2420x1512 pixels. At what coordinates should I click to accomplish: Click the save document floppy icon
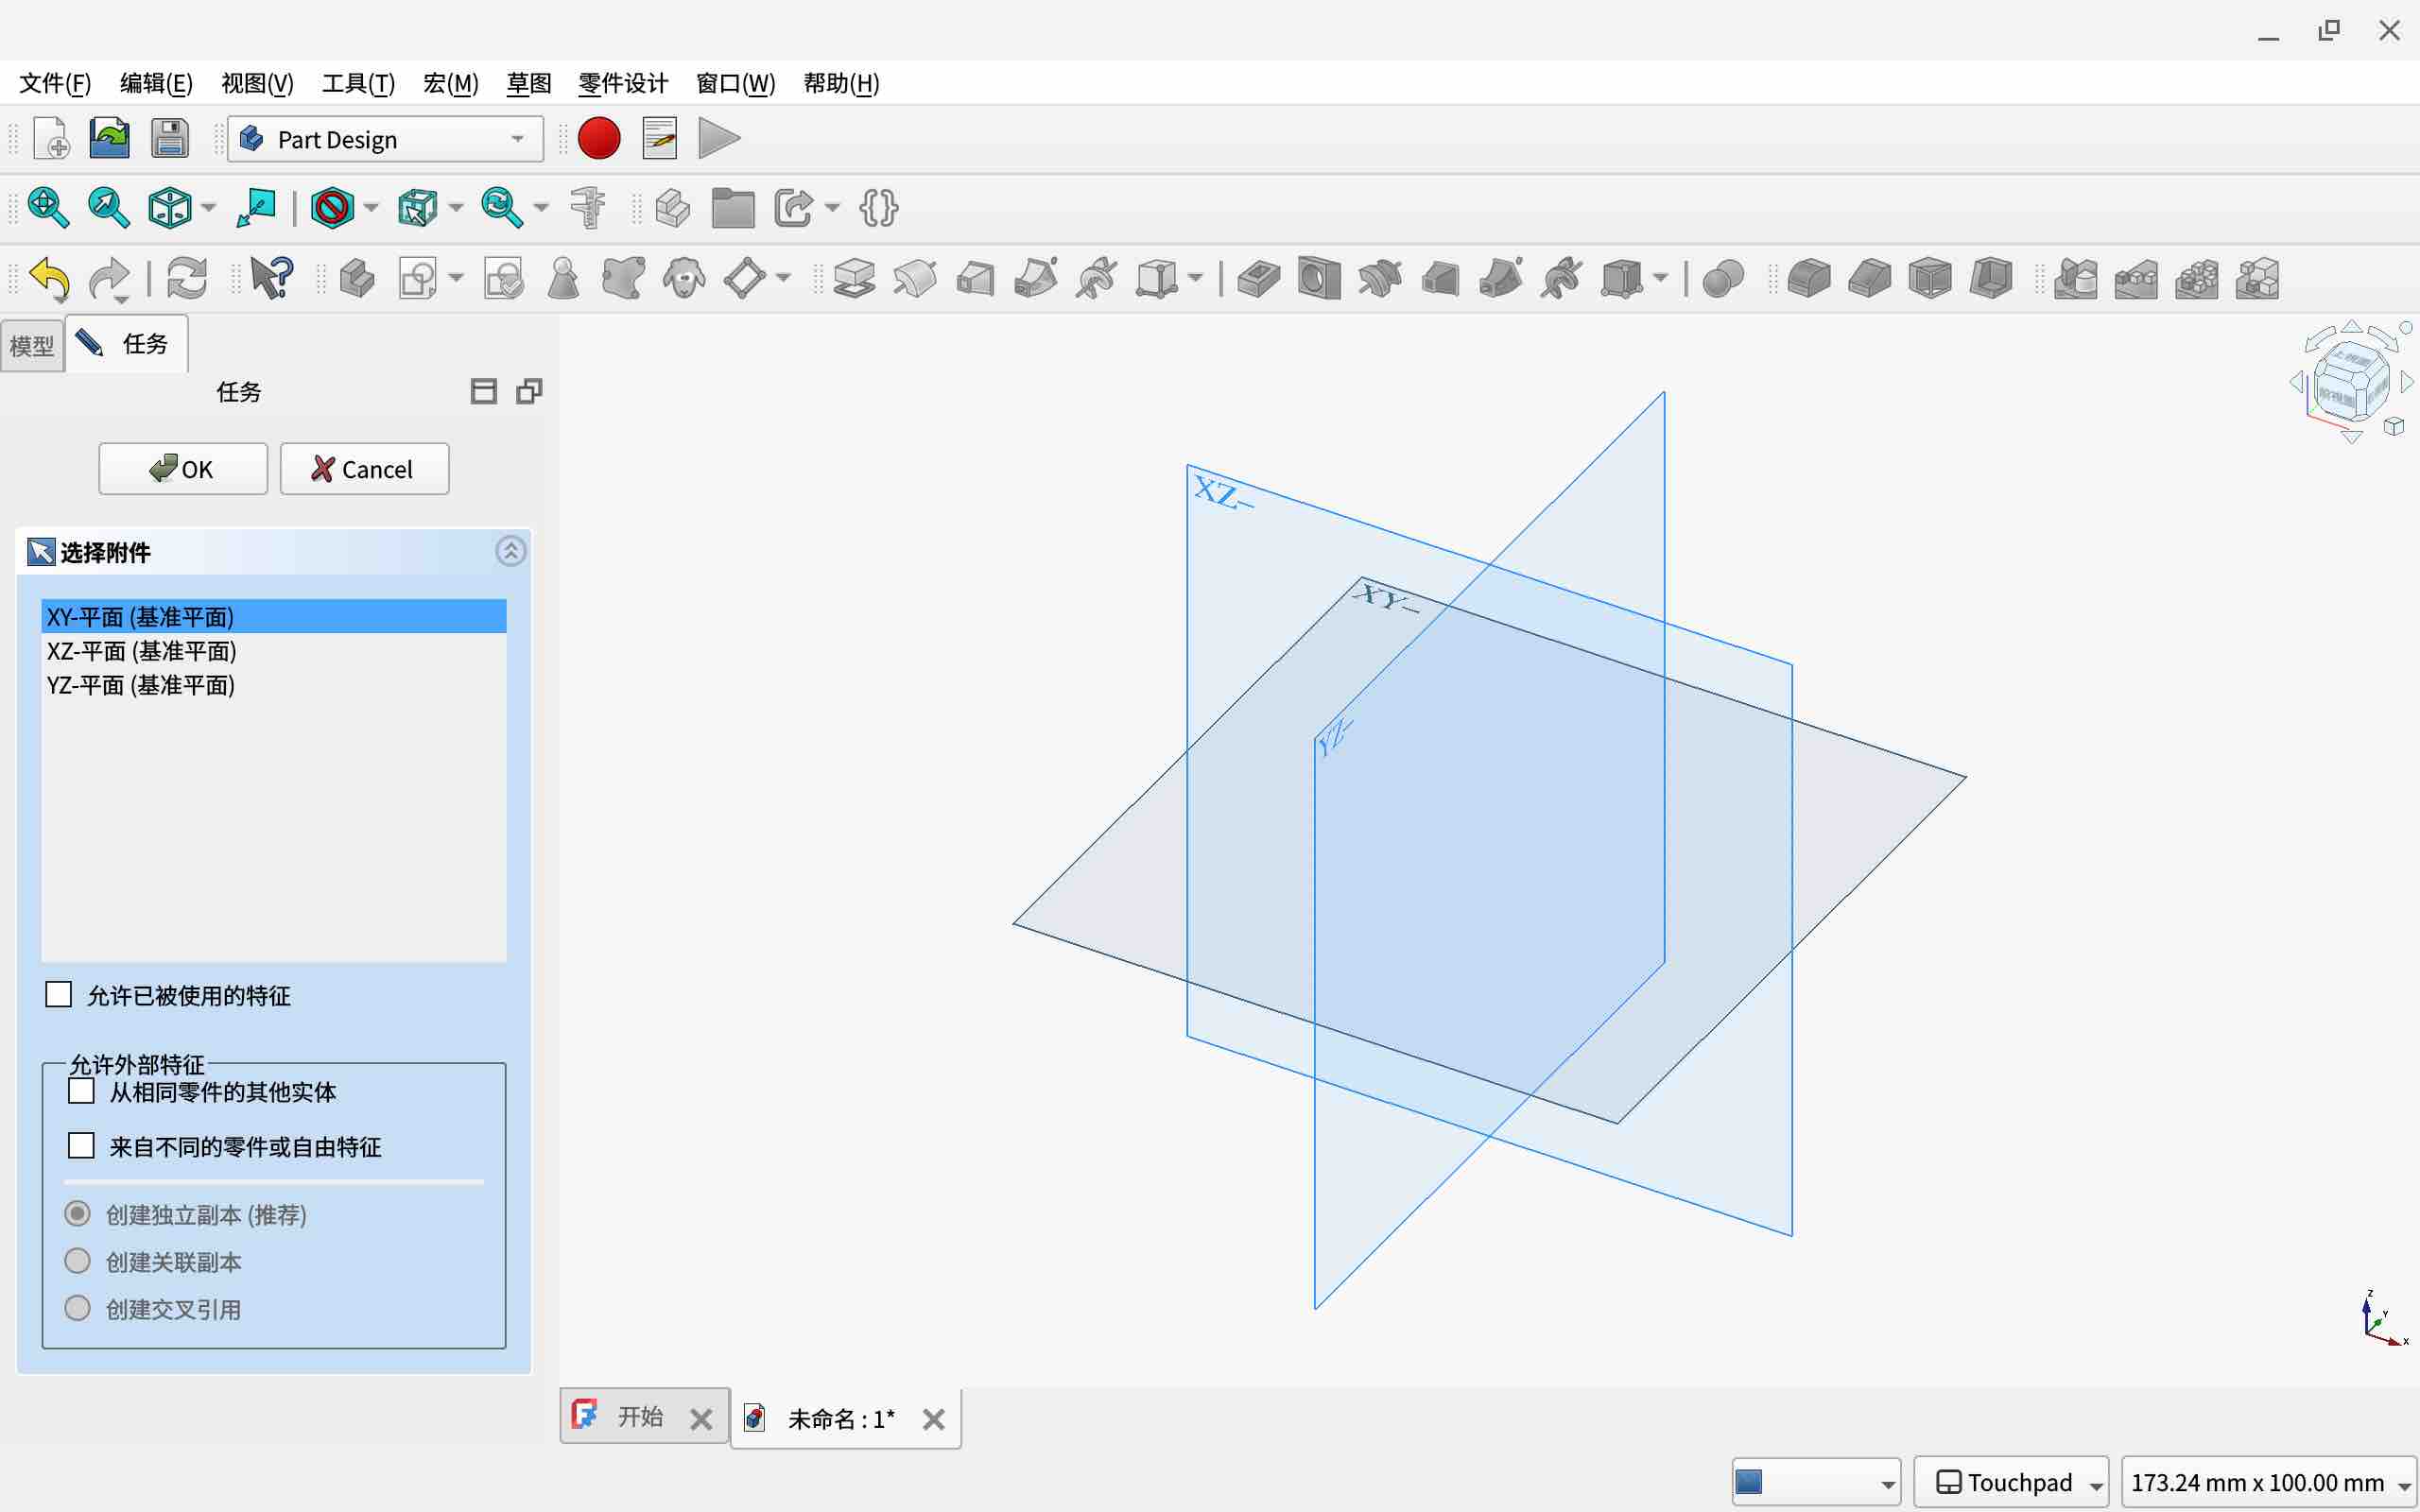pyautogui.click(x=170, y=139)
